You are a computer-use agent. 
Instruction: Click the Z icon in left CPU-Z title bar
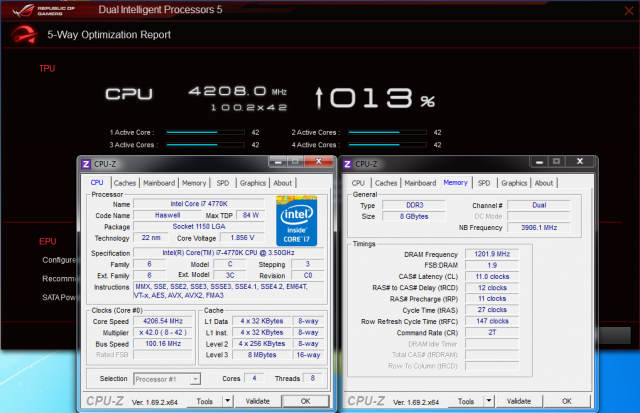(86, 164)
